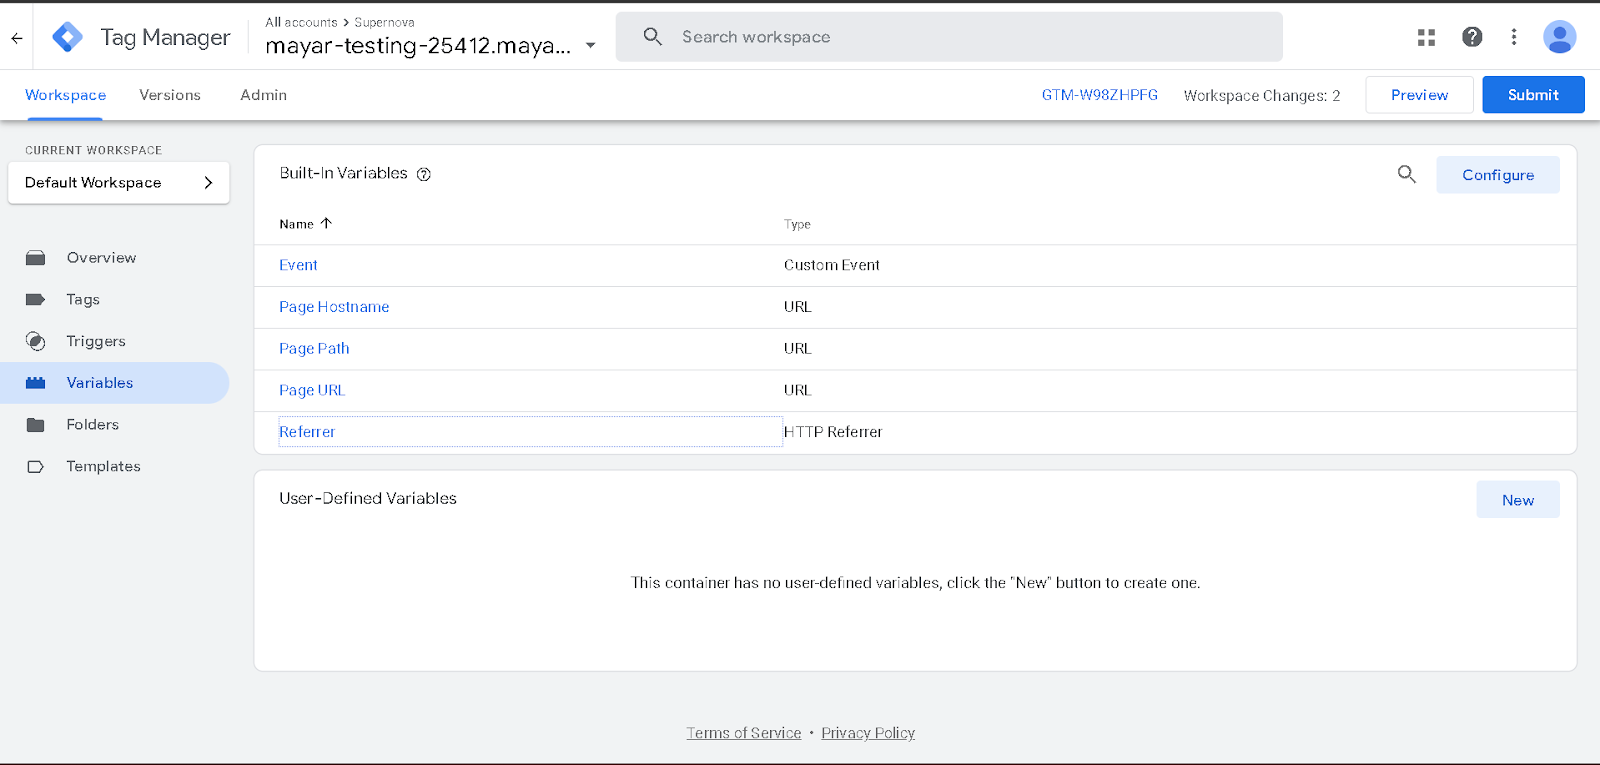Viewport: 1600px width, 765px height.
Task: Open Tags in the sidebar
Action: point(83,300)
